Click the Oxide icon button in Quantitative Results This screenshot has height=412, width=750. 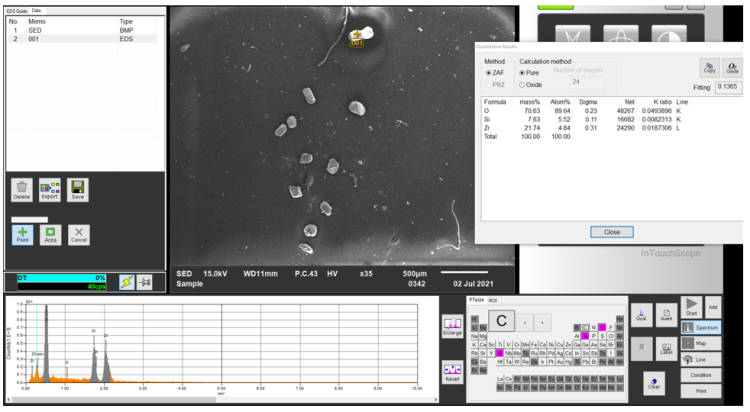(732, 68)
